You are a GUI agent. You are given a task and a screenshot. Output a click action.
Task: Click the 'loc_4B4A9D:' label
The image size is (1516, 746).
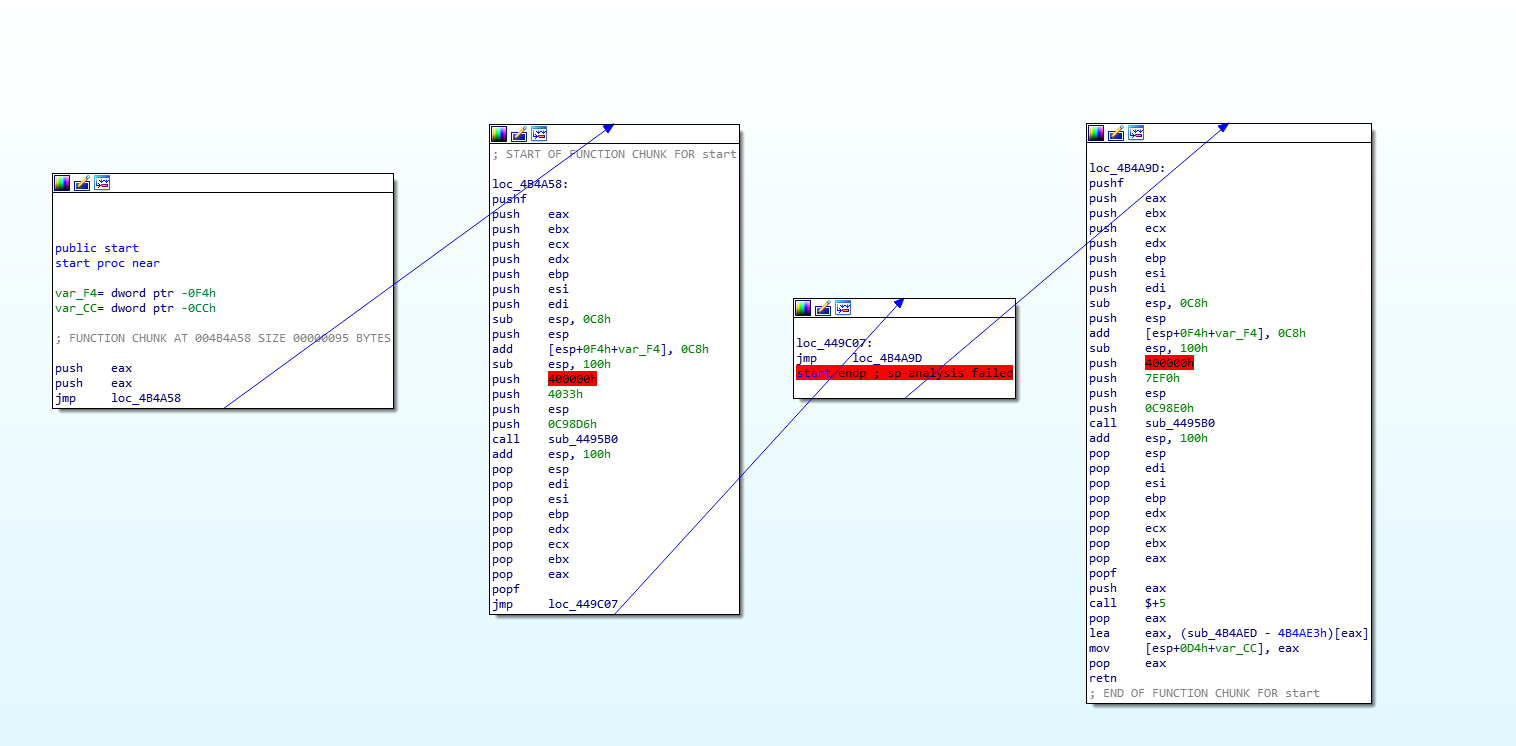tap(1127, 168)
